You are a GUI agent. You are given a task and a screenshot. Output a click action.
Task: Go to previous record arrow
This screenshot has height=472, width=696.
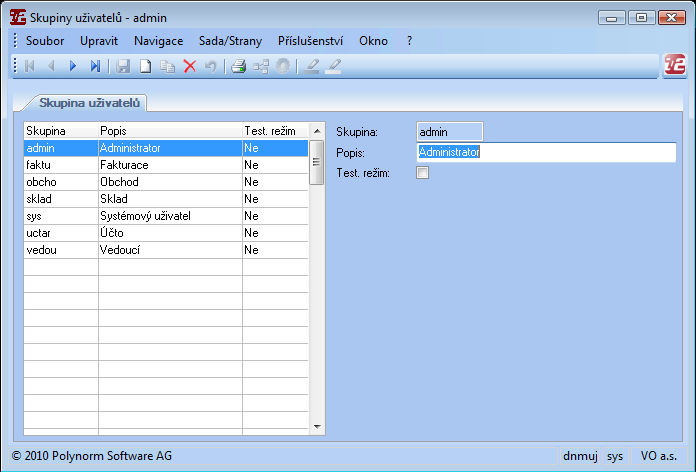tap(51, 66)
